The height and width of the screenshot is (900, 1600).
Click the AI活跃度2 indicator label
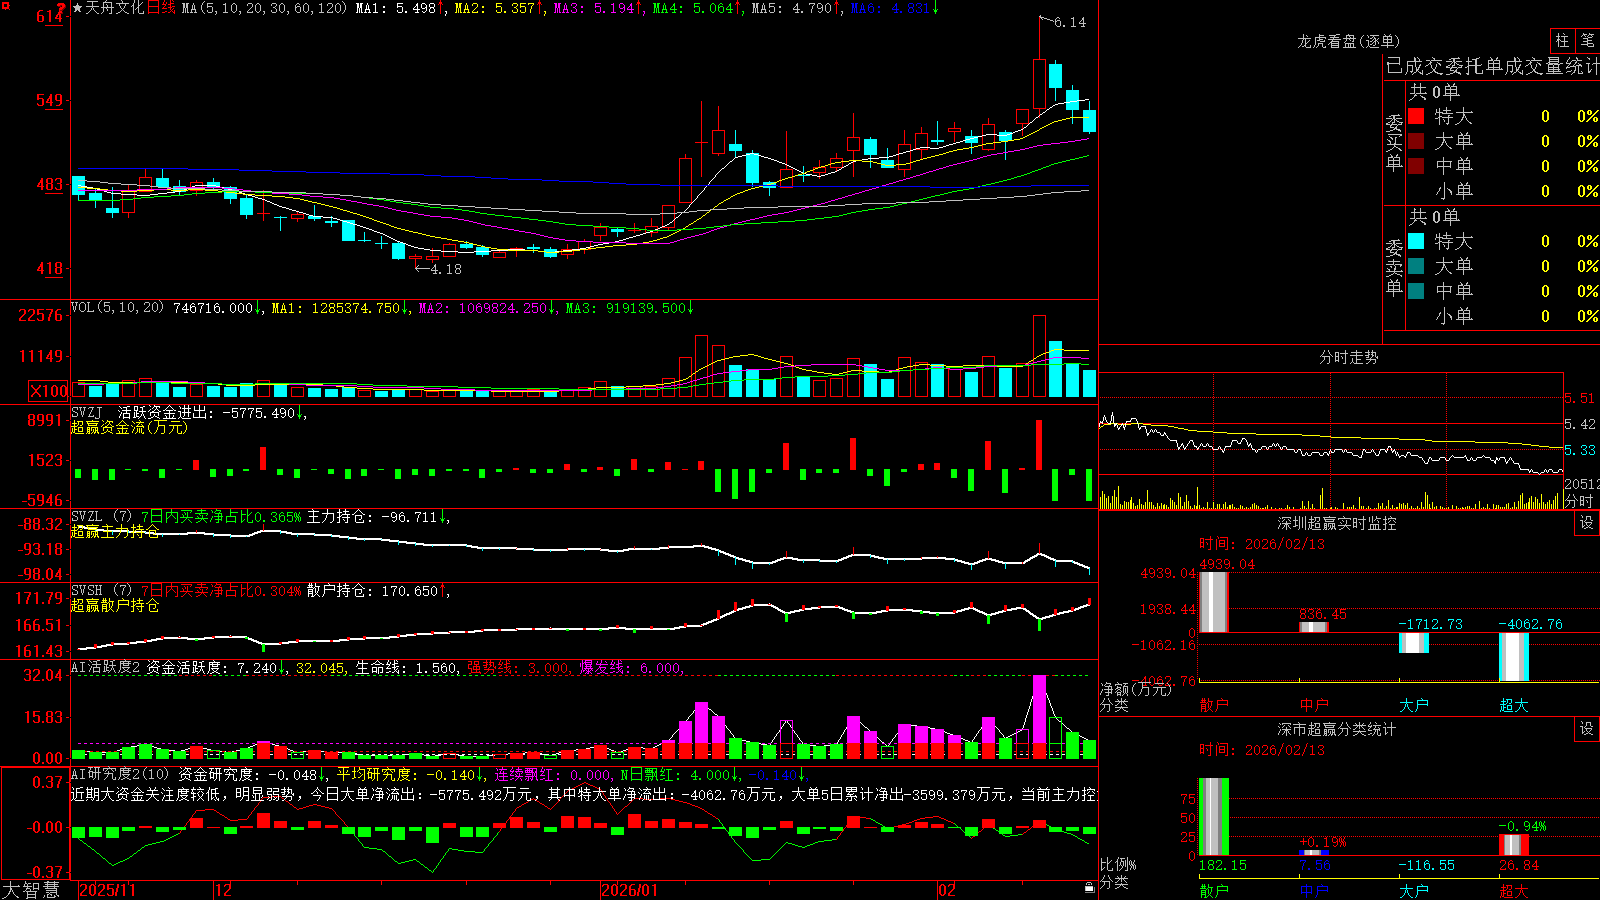[106, 667]
